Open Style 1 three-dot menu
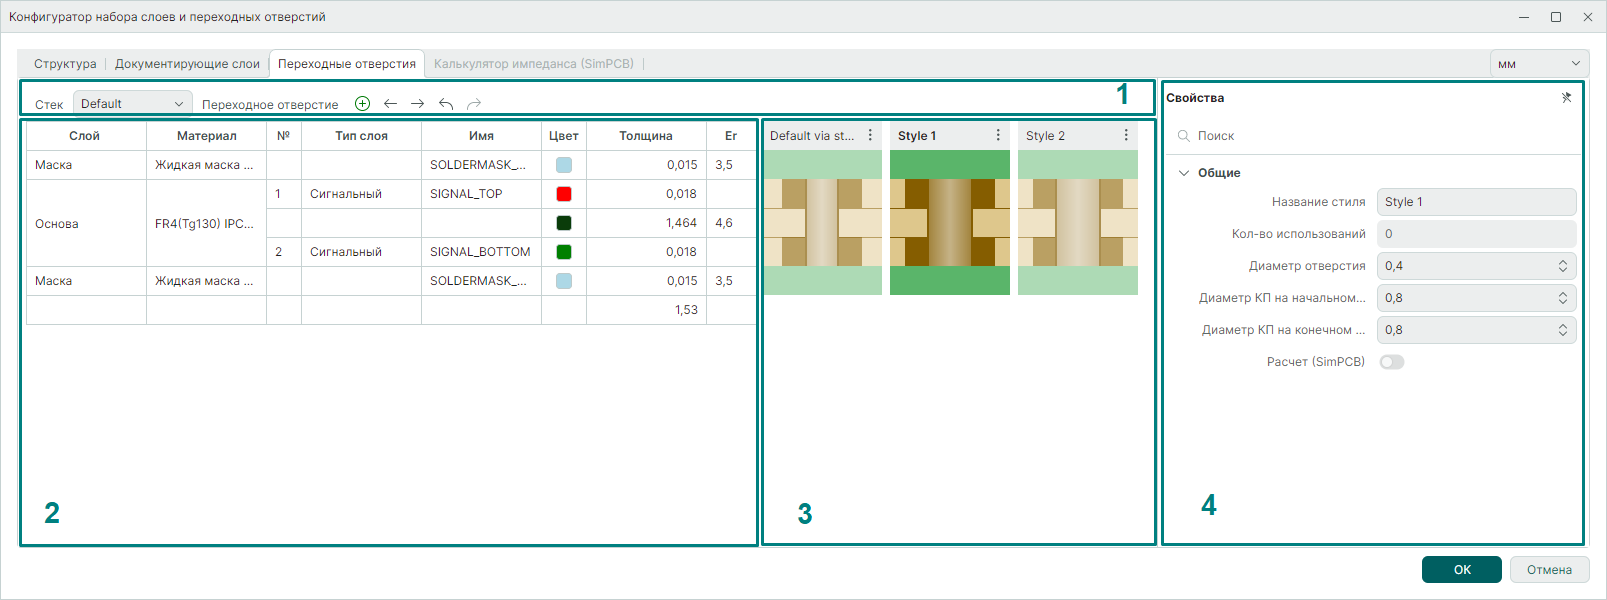Image resolution: width=1607 pixels, height=600 pixels. 998,135
